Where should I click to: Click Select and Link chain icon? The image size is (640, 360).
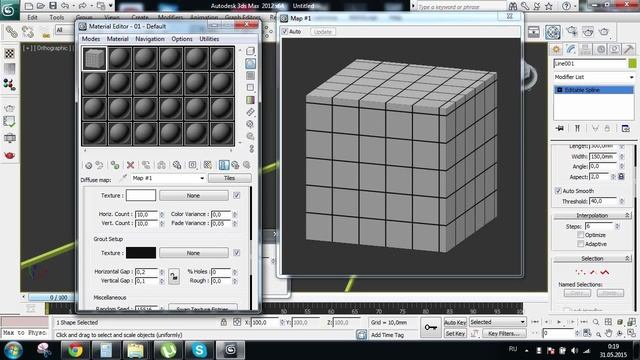pyautogui.click(x=11, y=32)
